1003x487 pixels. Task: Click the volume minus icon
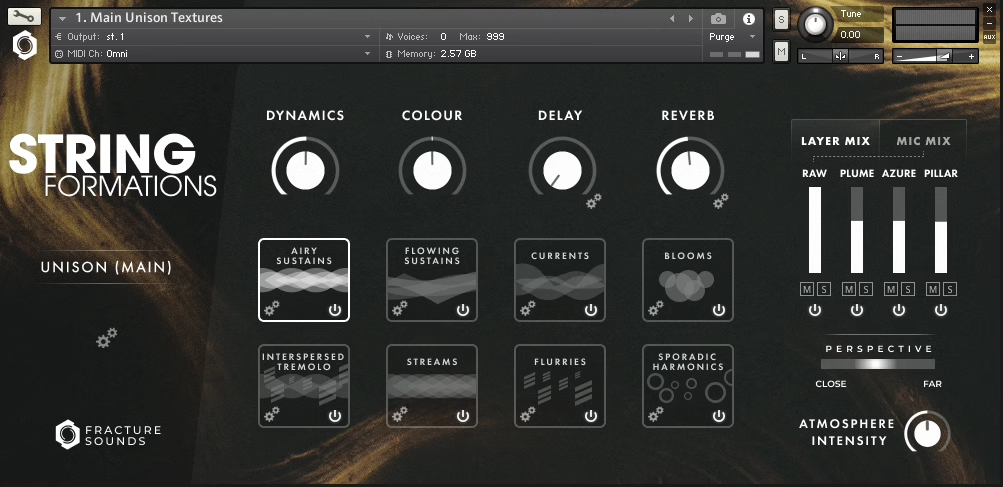click(x=899, y=56)
